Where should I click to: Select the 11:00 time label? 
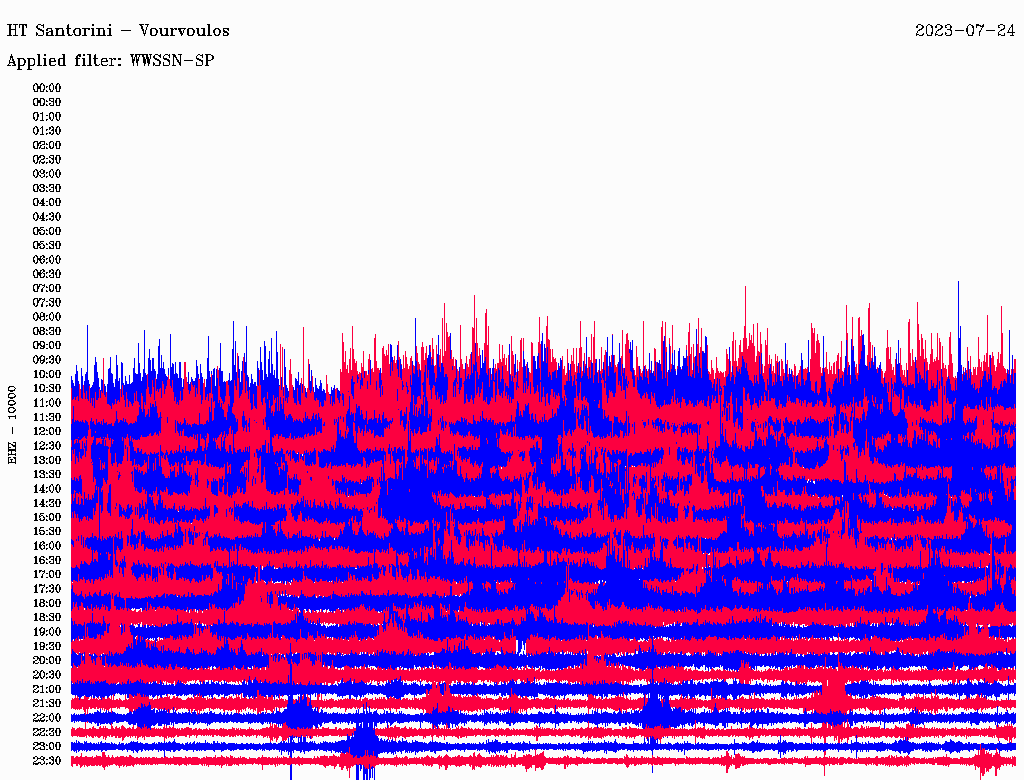tap(47, 403)
